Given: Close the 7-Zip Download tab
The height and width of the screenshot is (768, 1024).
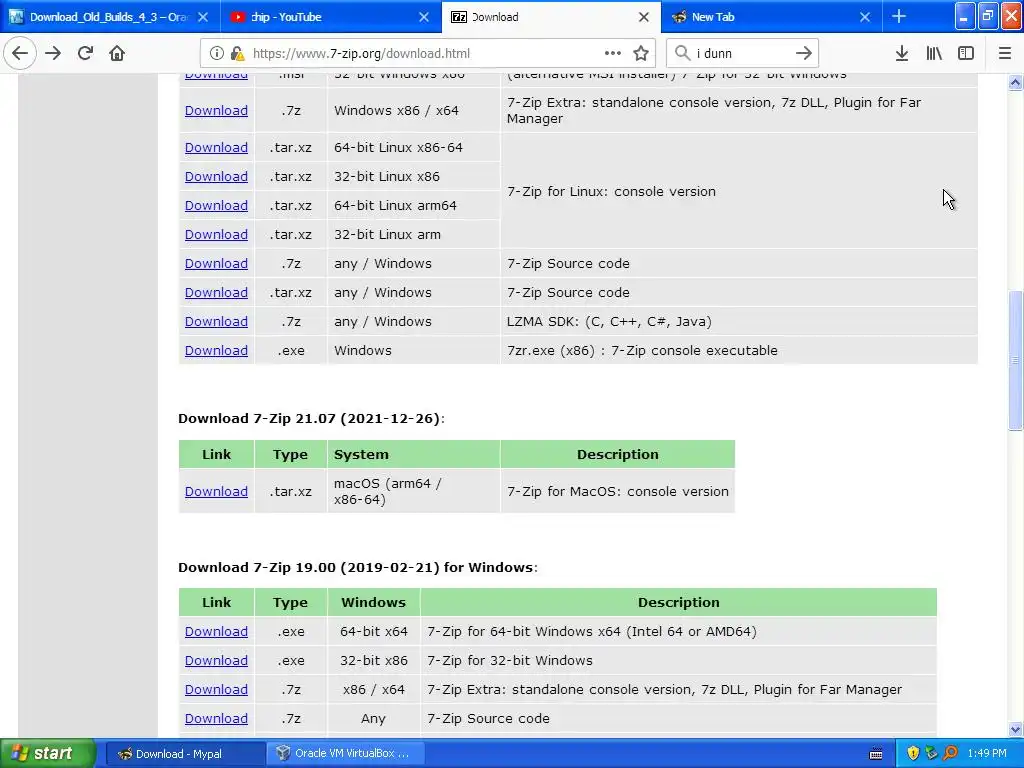Looking at the screenshot, I should 644,17.
